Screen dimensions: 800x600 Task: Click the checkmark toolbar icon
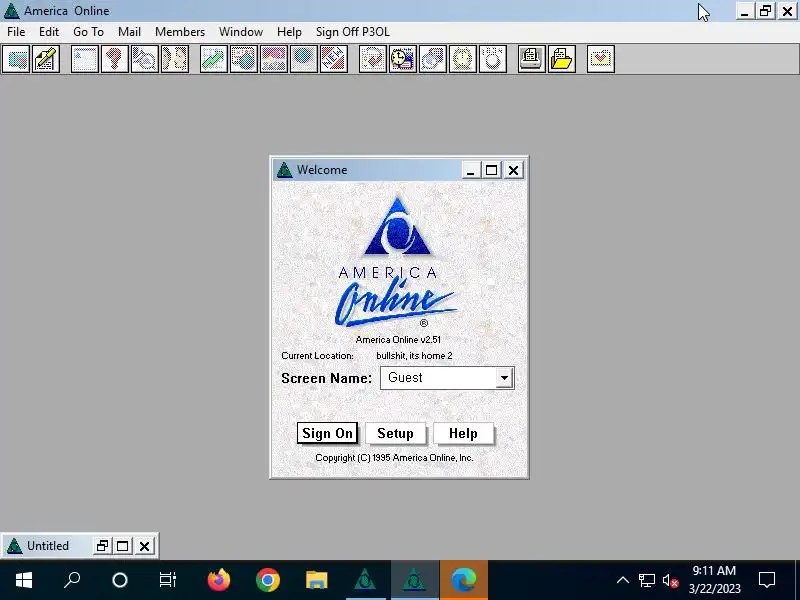[373, 59]
